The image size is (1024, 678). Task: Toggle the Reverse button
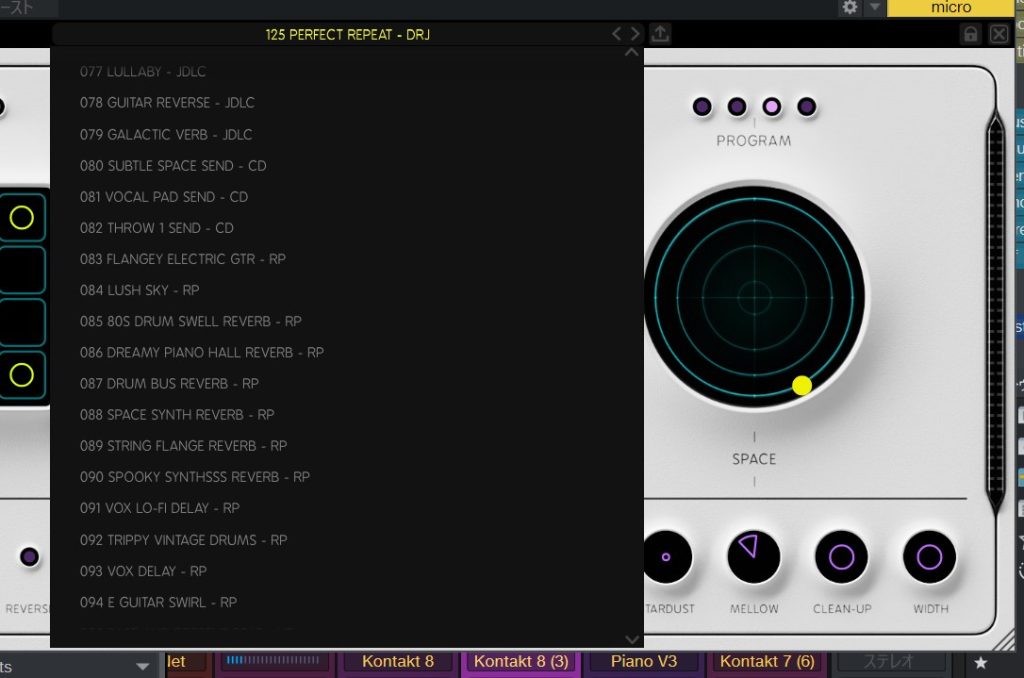click(29, 557)
